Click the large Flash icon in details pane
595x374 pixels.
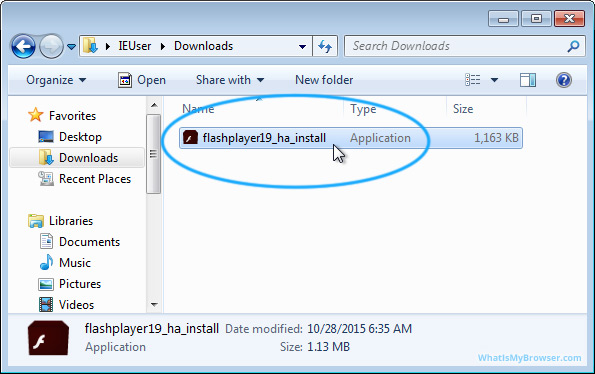[x=49, y=338]
